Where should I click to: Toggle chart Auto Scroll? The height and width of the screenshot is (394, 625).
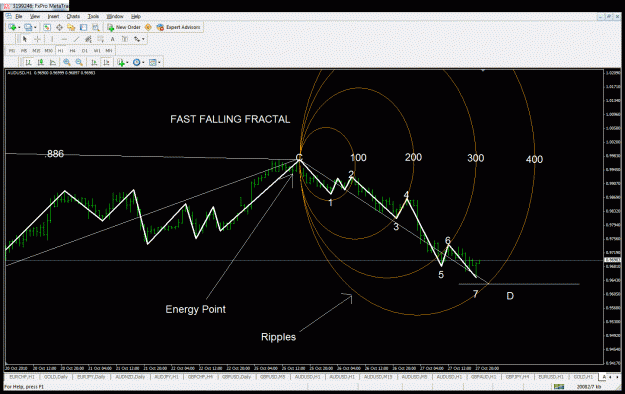point(94,62)
